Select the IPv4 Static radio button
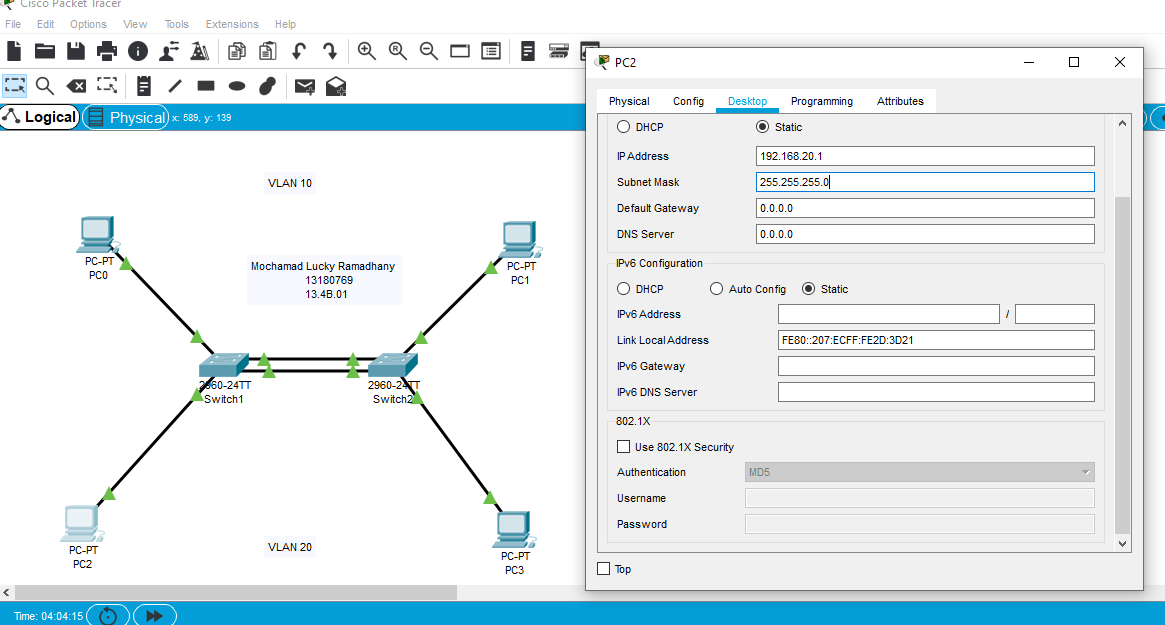 [762, 127]
